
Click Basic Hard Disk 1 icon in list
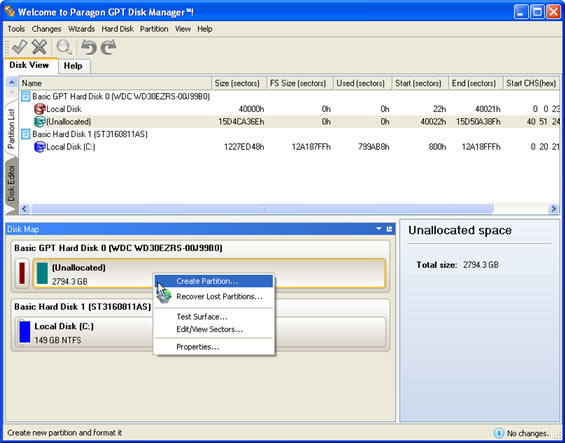coord(26,134)
